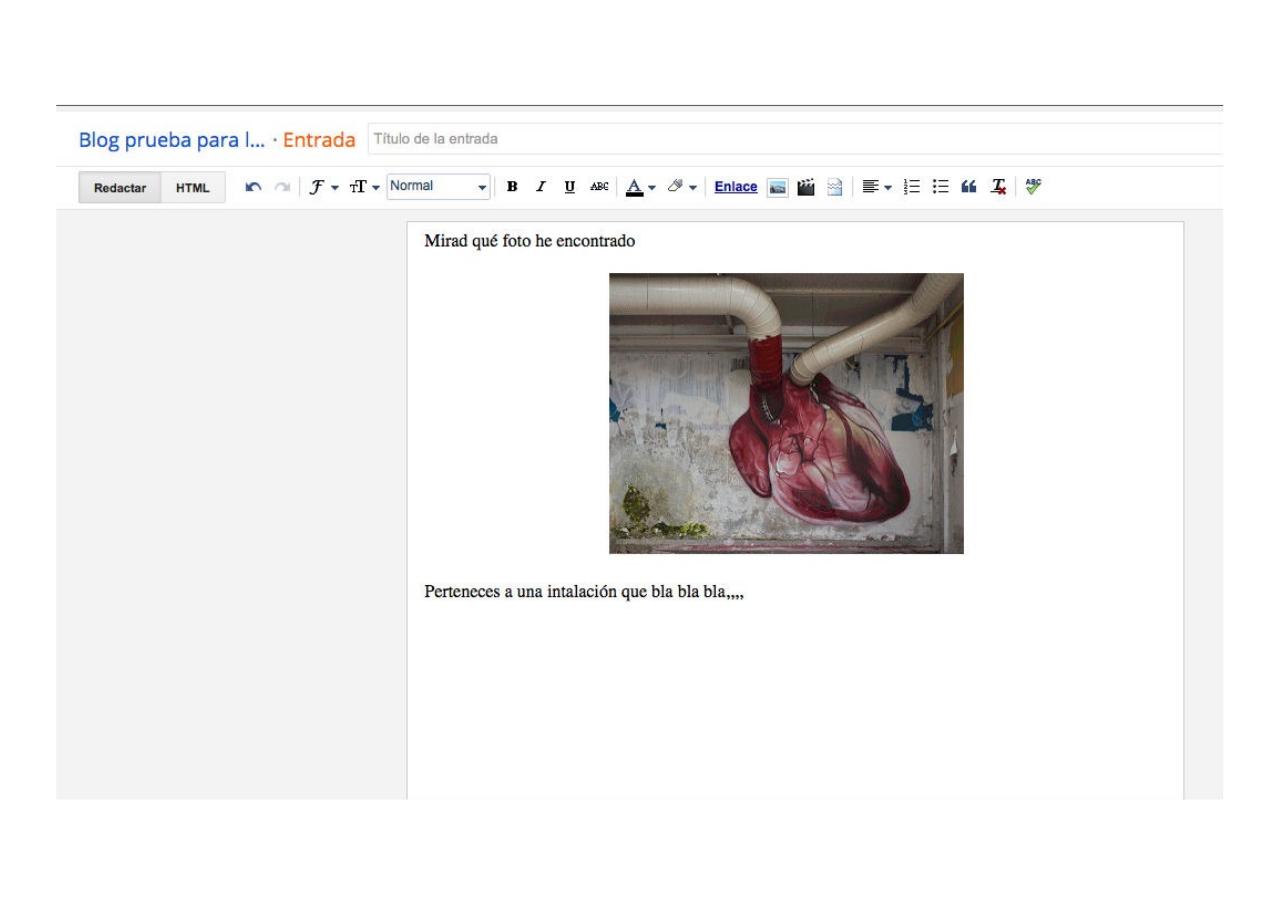Click the undo arrow icon
The height and width of the screenshot is (905, 1280).
tap(253, 187)
